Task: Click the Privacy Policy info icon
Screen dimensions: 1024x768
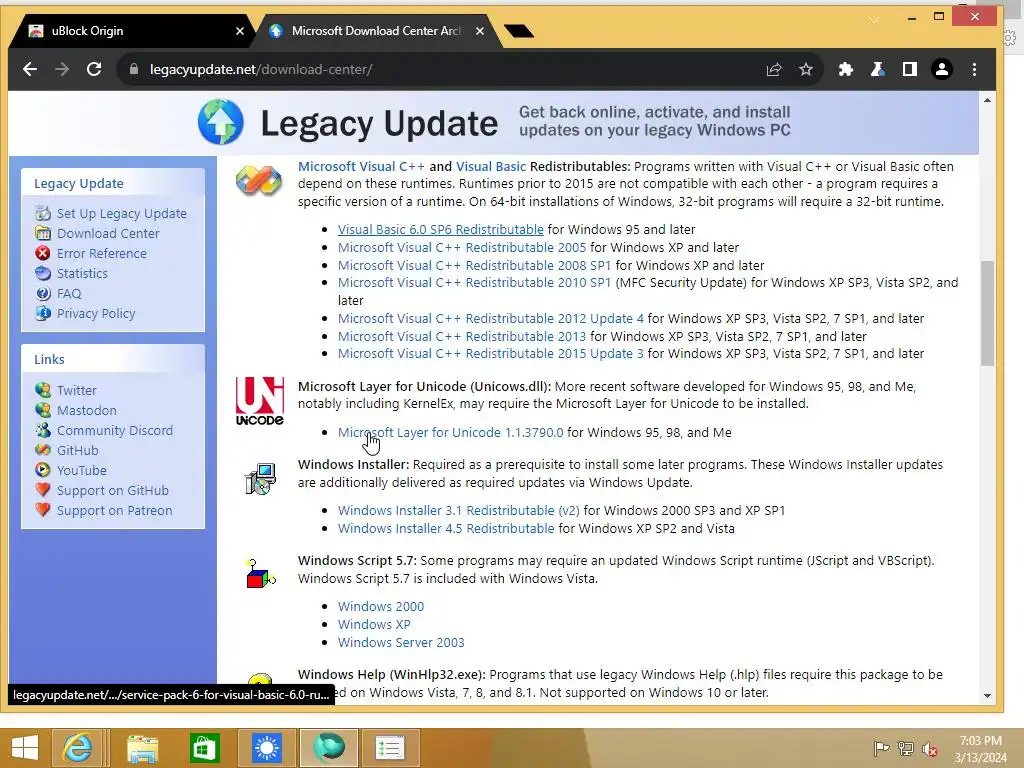Action: 43,313
